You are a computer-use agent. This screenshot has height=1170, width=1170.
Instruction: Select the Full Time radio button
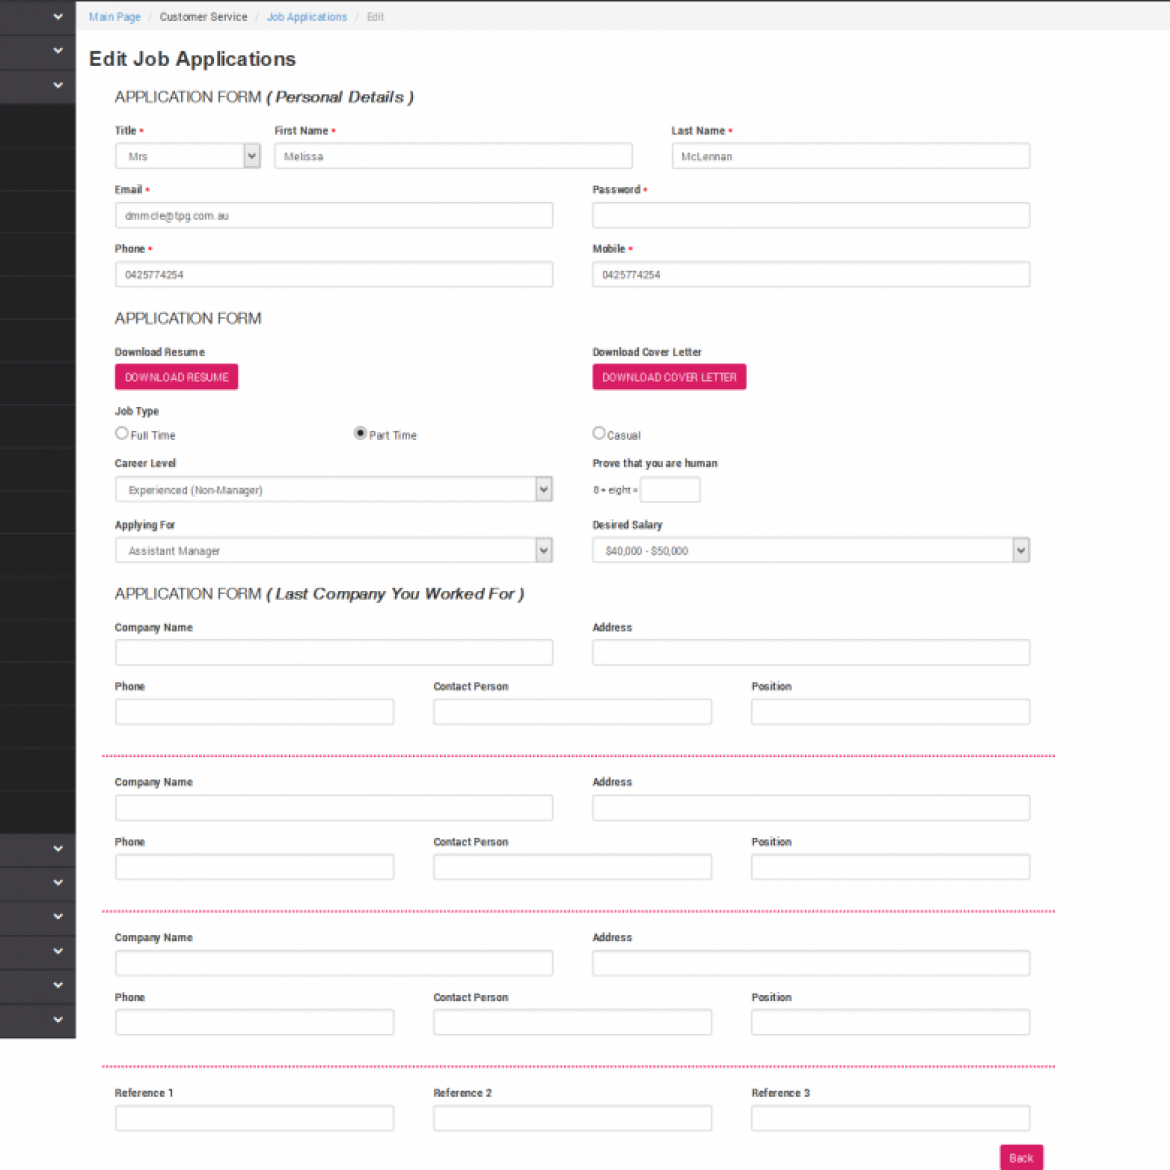click(122, 433)
